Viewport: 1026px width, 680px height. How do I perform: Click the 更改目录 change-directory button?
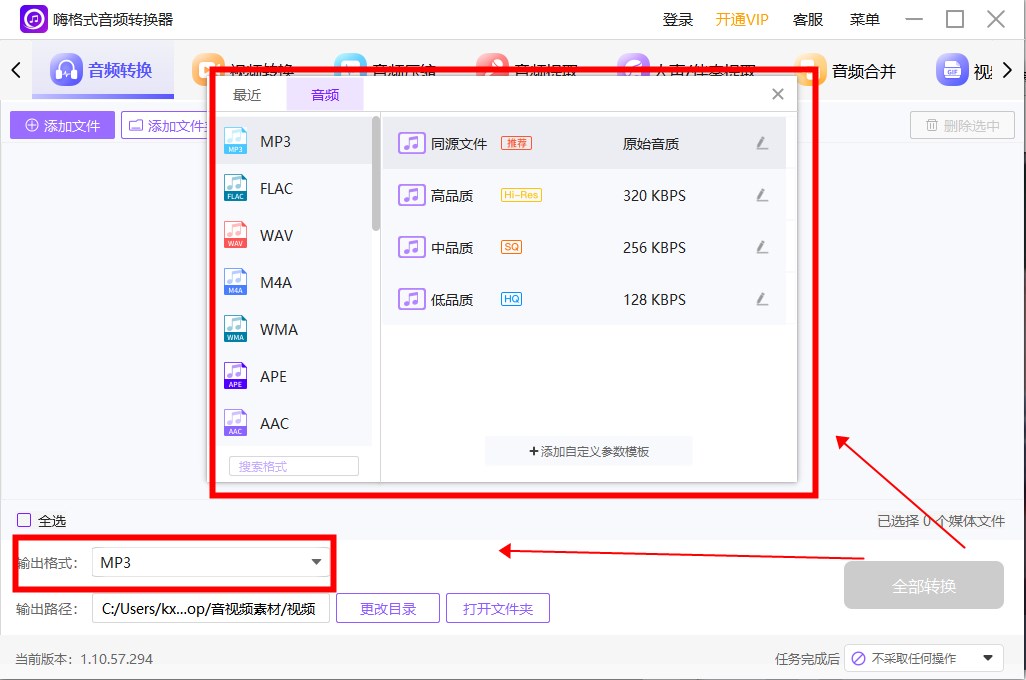pos(387,608)
